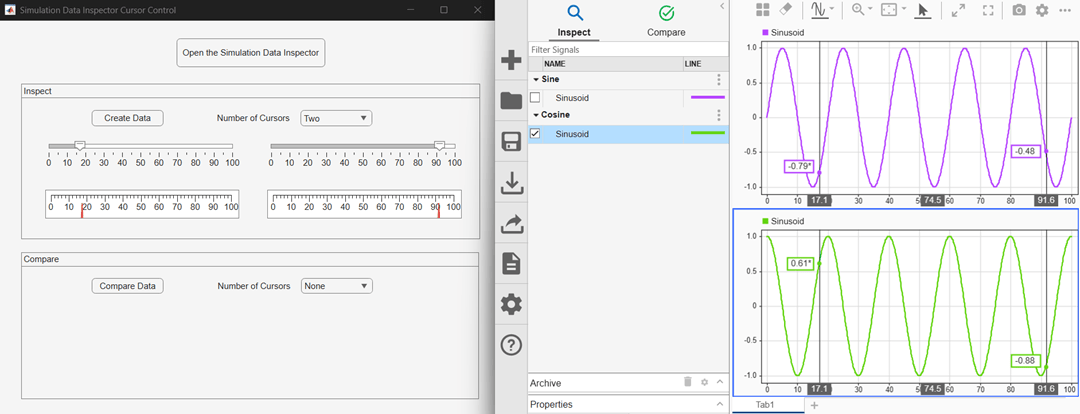This screenshot has height=414, width=1080.
Task: Click the eraser clear plot icon
Action: tap(785, 10)
